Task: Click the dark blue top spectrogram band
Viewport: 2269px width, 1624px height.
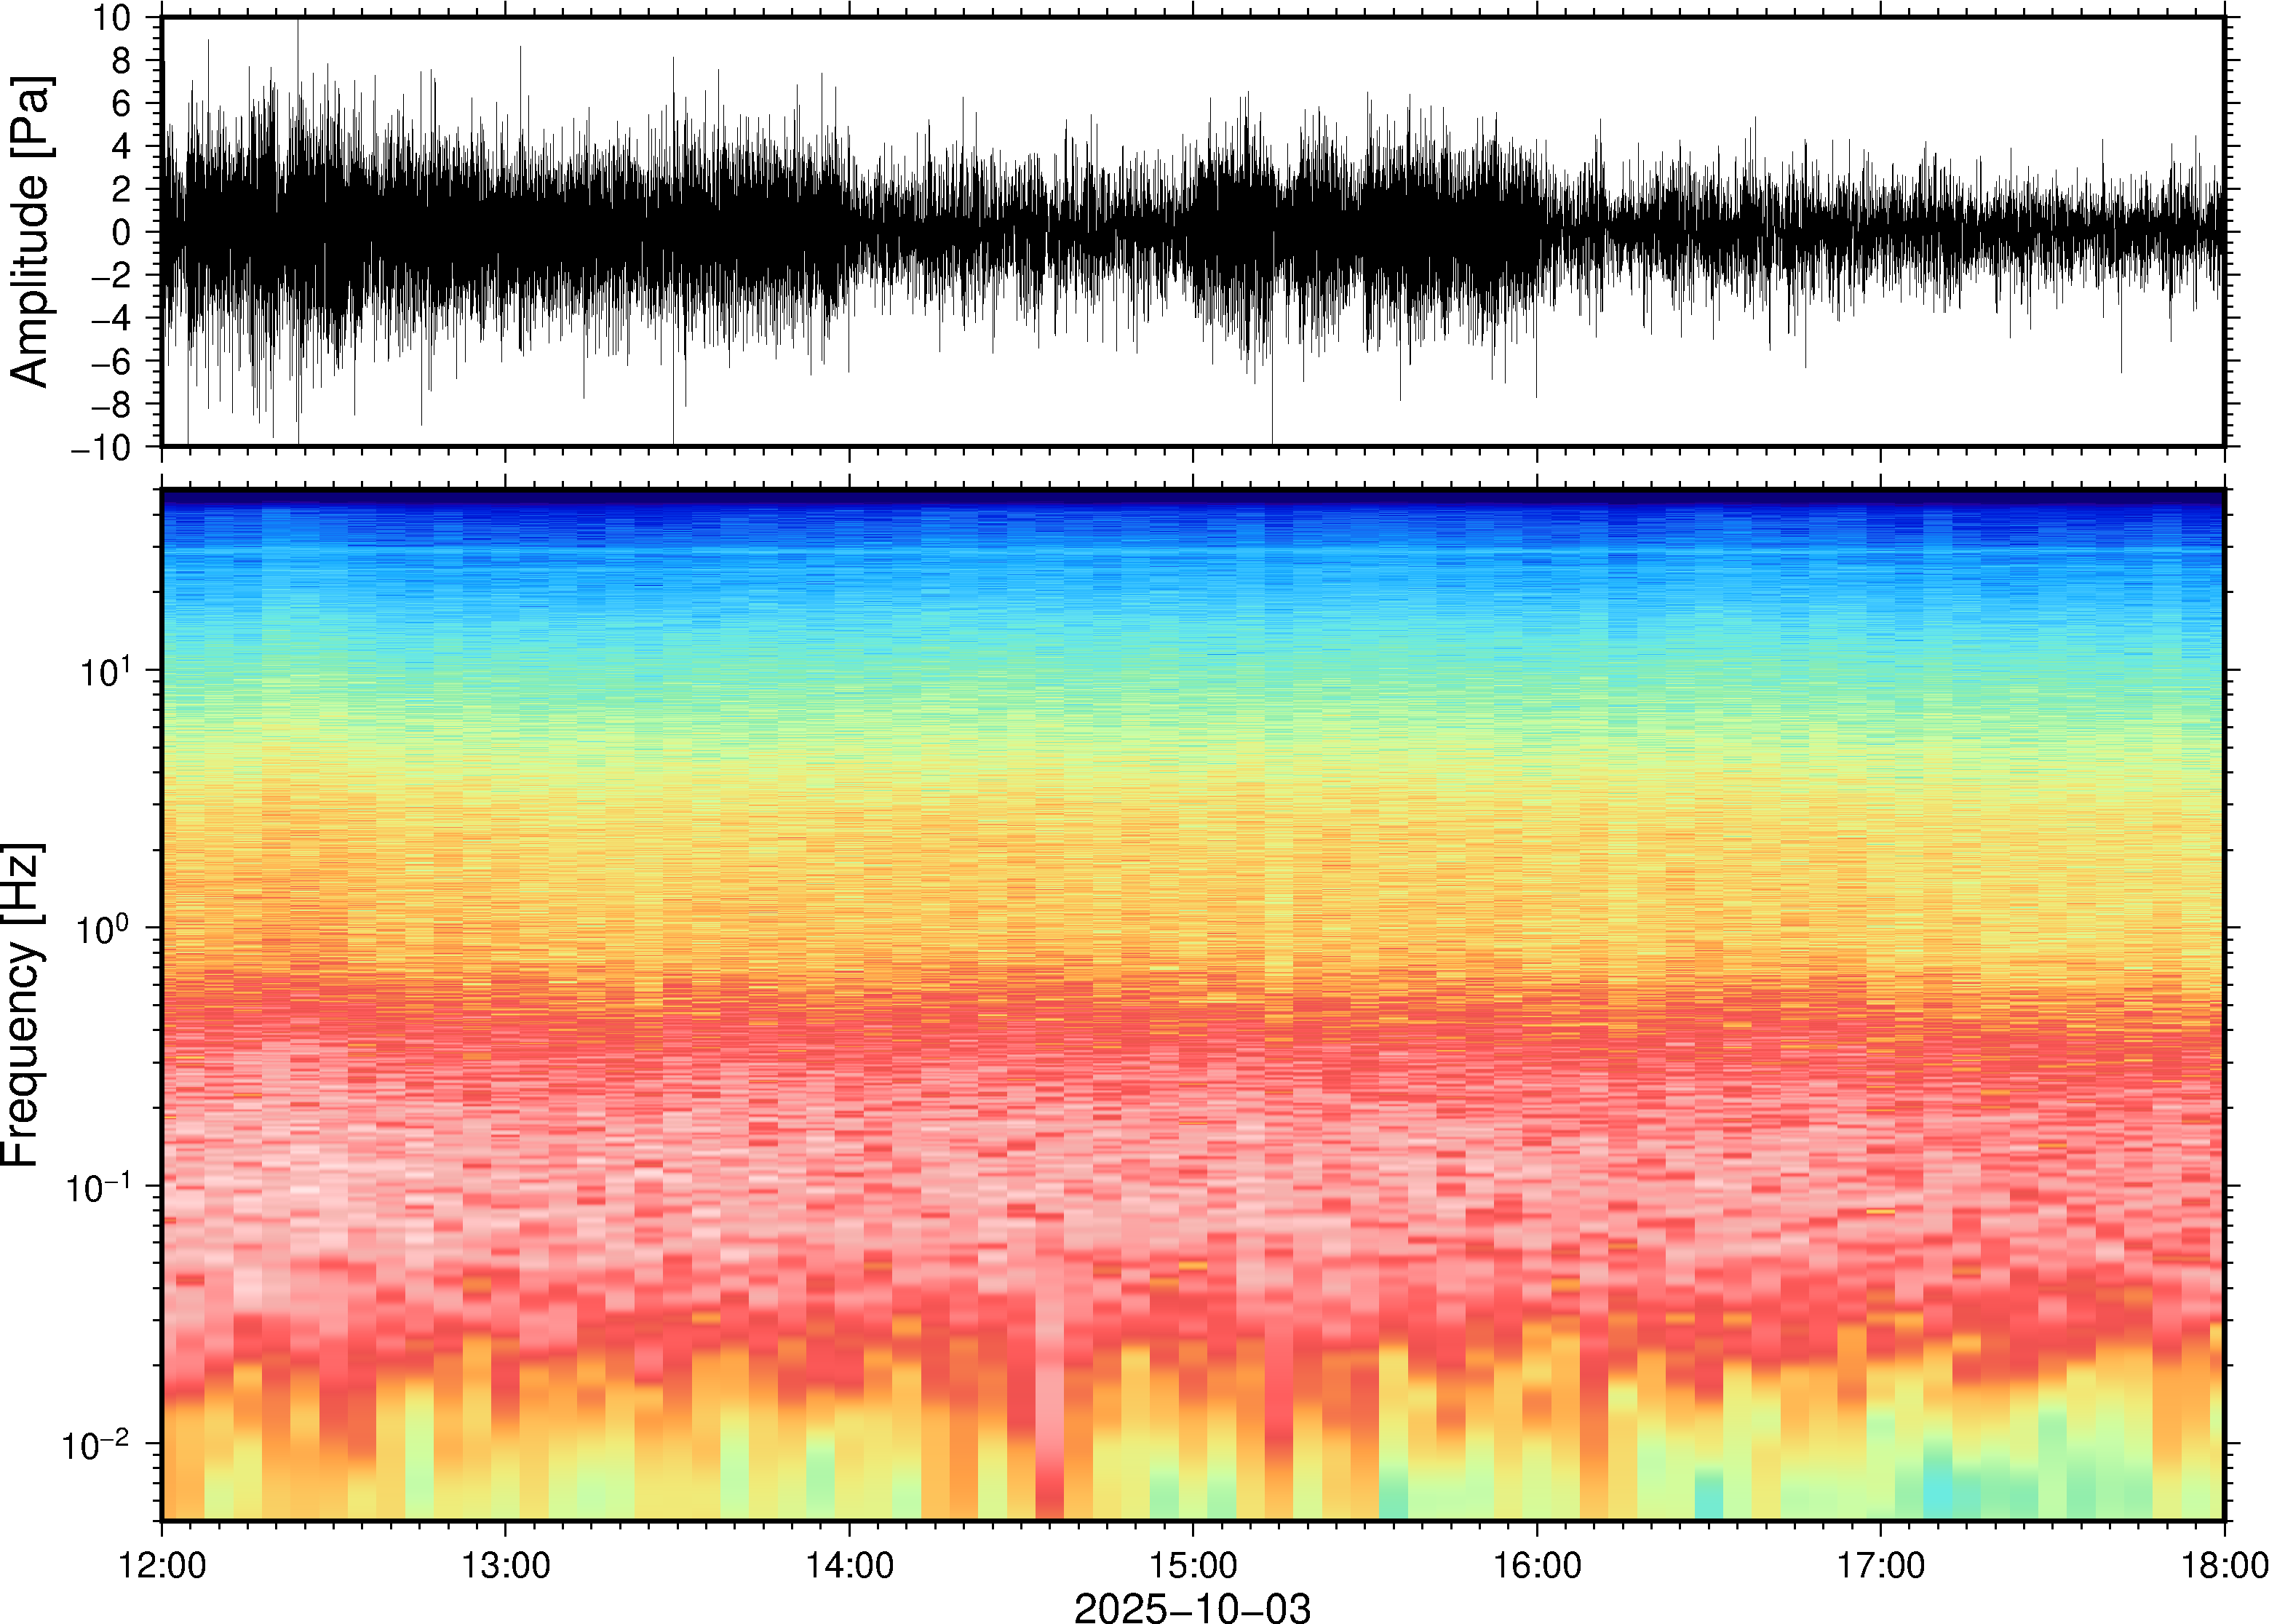Action: 1192,499
